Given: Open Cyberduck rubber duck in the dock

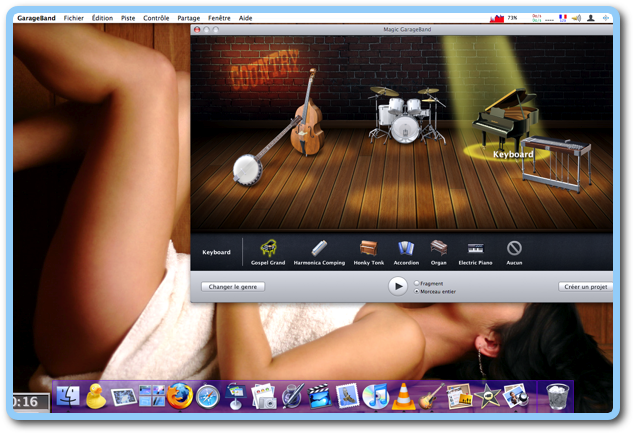Looking at the screenshot, I should click(x=96, y=396).
